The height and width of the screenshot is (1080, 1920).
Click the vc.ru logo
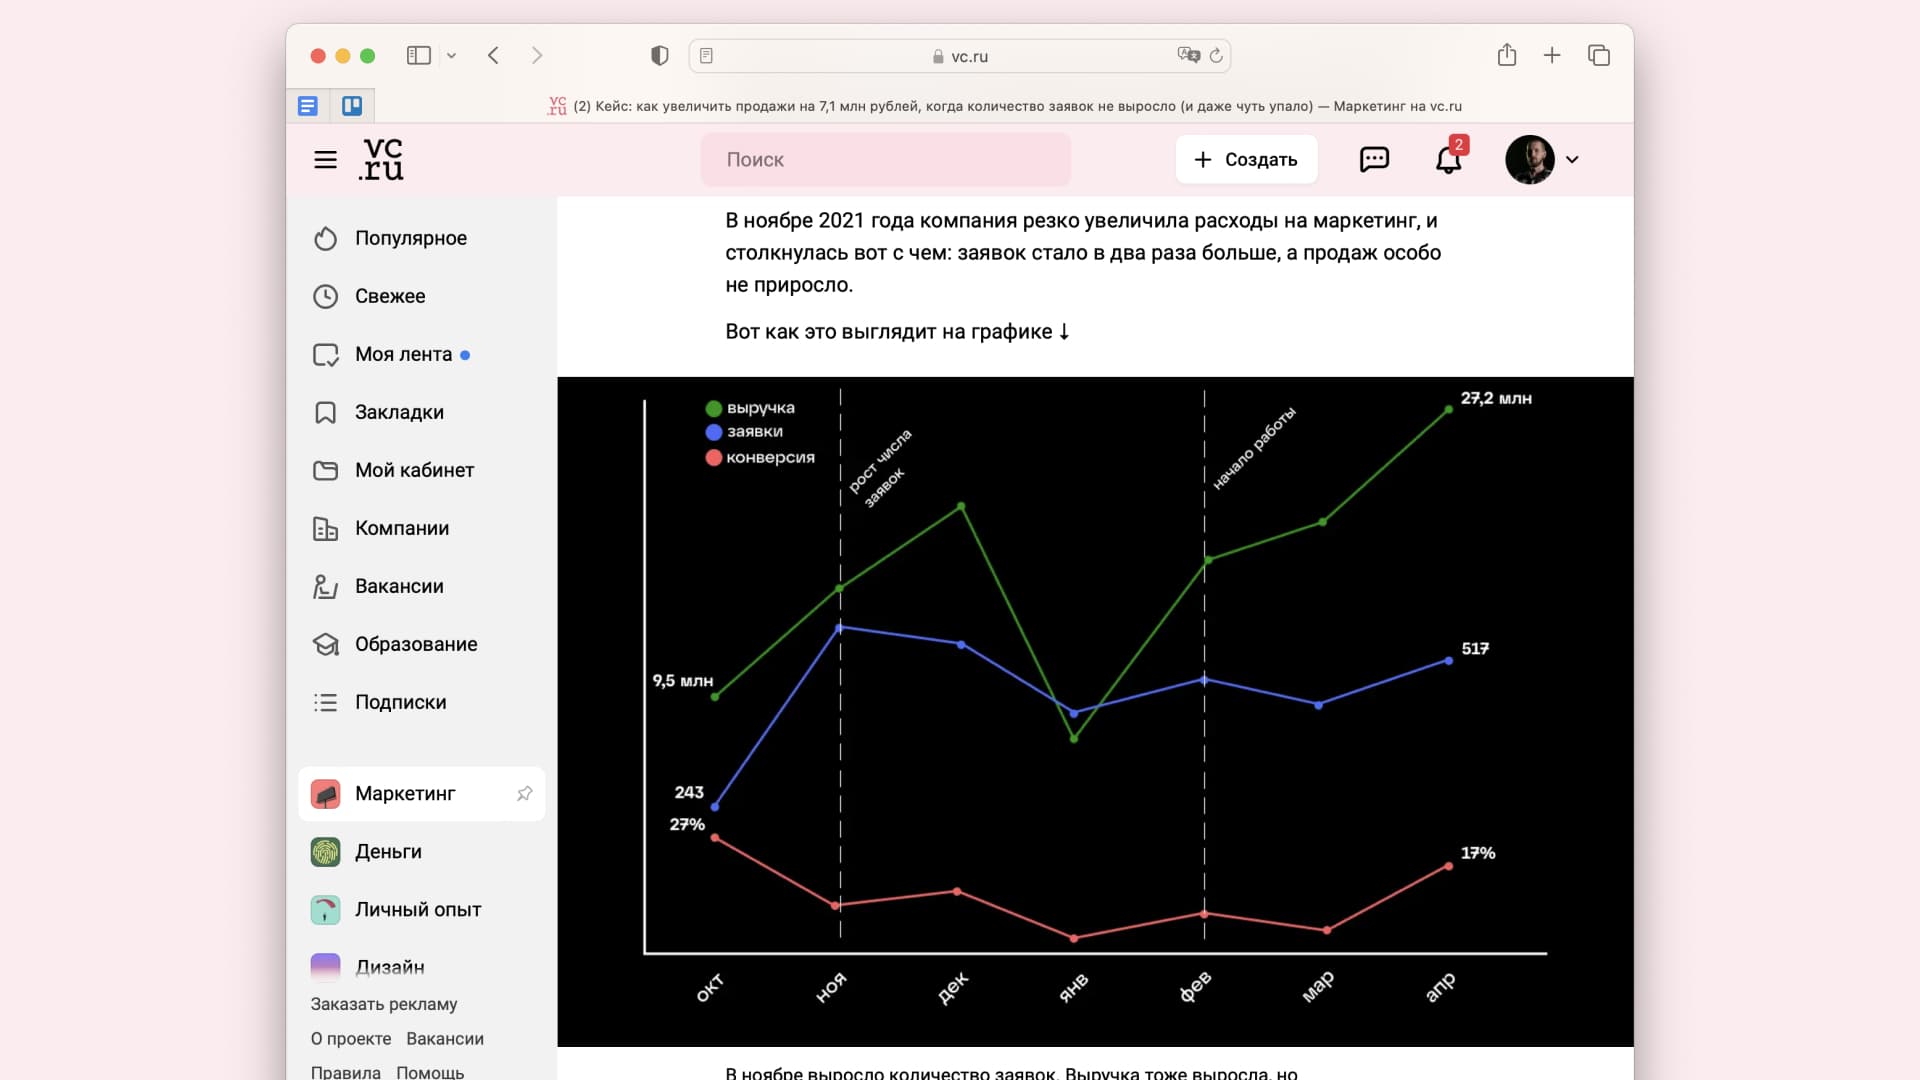[381, 160]
